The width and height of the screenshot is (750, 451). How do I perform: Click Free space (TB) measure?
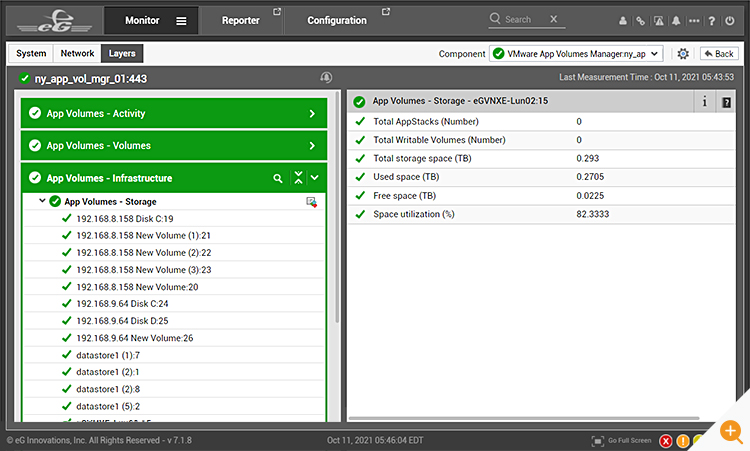click(x=404, y=196)
